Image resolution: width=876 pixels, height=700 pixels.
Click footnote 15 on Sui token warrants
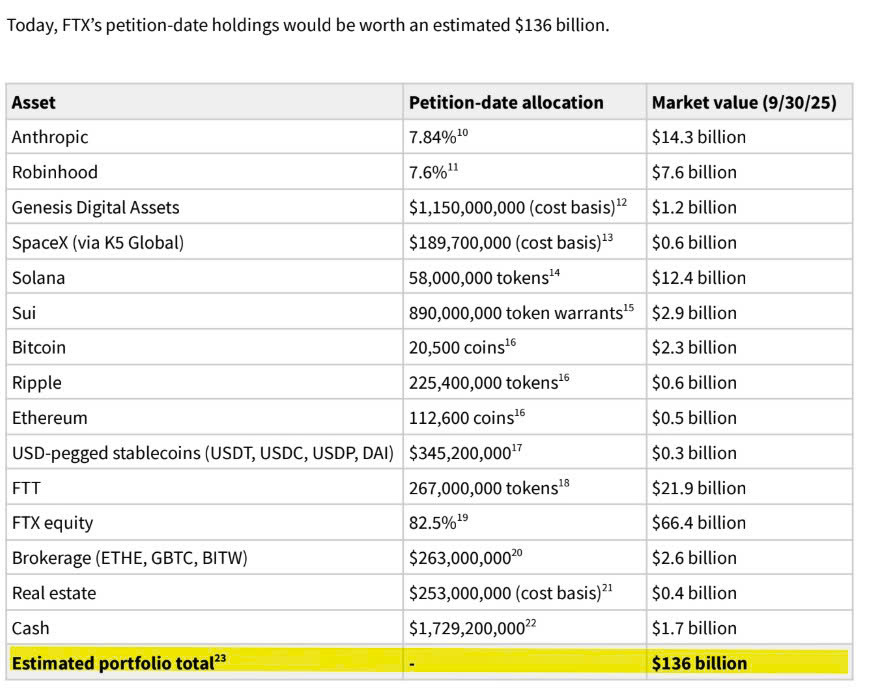[629, 307]
